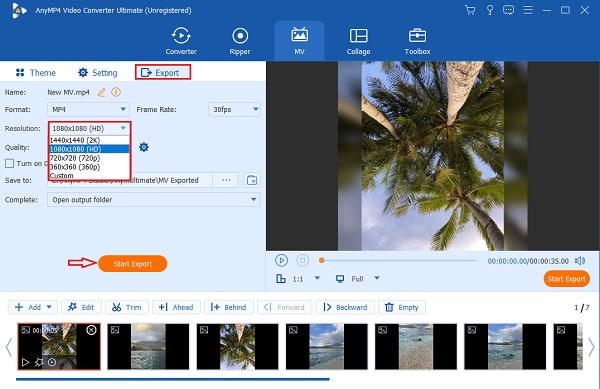Click the left Start Export button

(x=132, y=264)
